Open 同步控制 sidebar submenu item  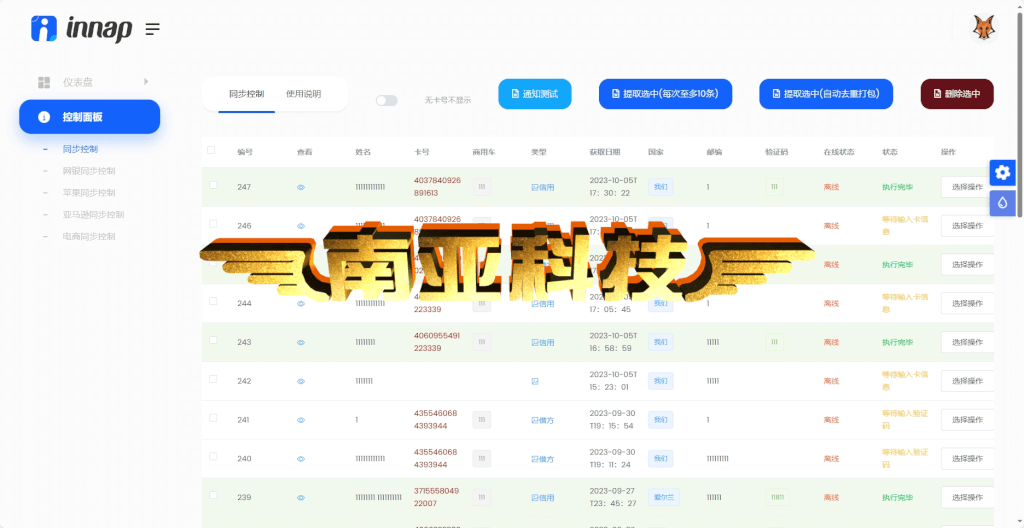tap(80, 149)
